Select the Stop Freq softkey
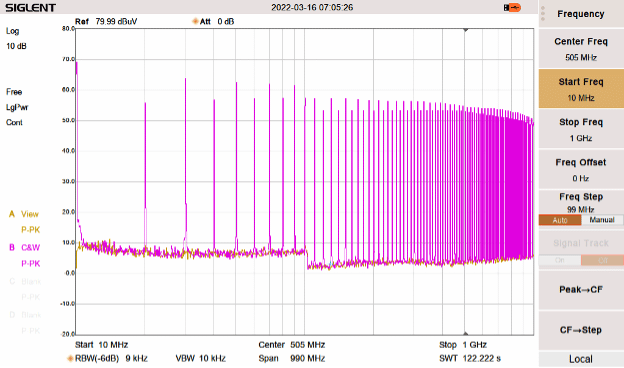This screenshot has height=368, width=624. pos(581,129)
